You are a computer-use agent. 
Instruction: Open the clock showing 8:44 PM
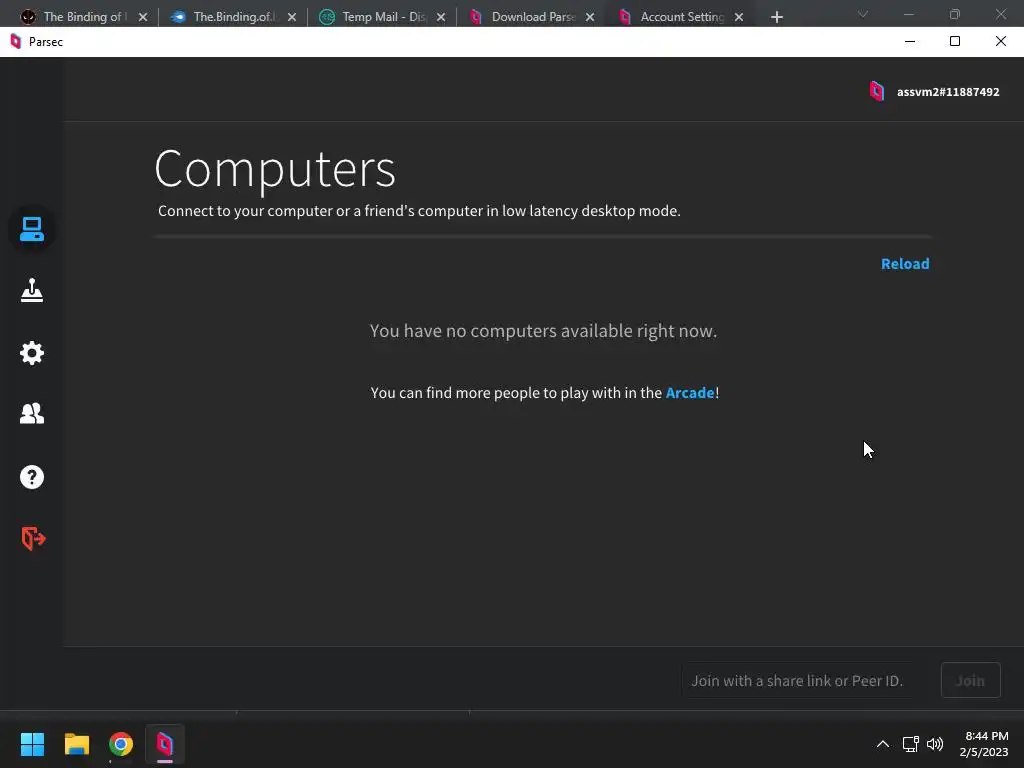click(x=984, y=744)
